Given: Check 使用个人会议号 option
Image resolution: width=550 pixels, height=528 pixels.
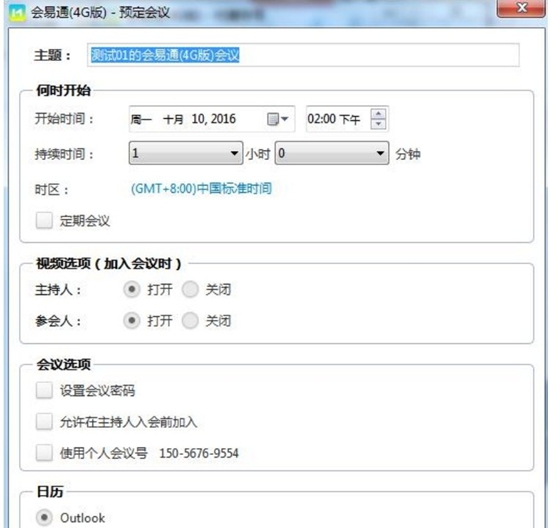Looking at the screenshot, I should pyautogui.click(x=44, y=453).
